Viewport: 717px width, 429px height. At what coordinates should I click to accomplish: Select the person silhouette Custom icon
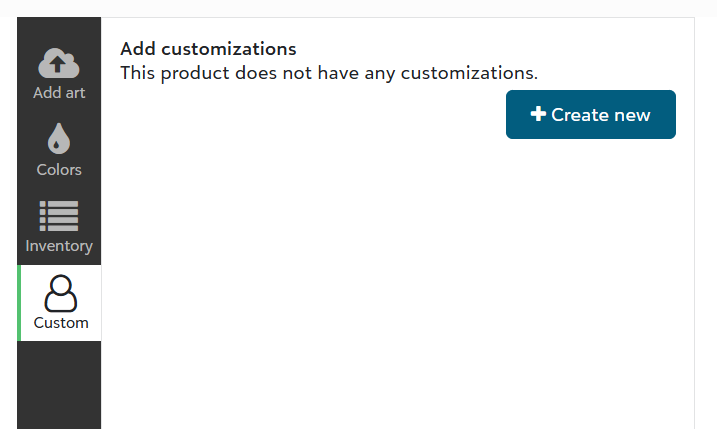click(60, 293)
